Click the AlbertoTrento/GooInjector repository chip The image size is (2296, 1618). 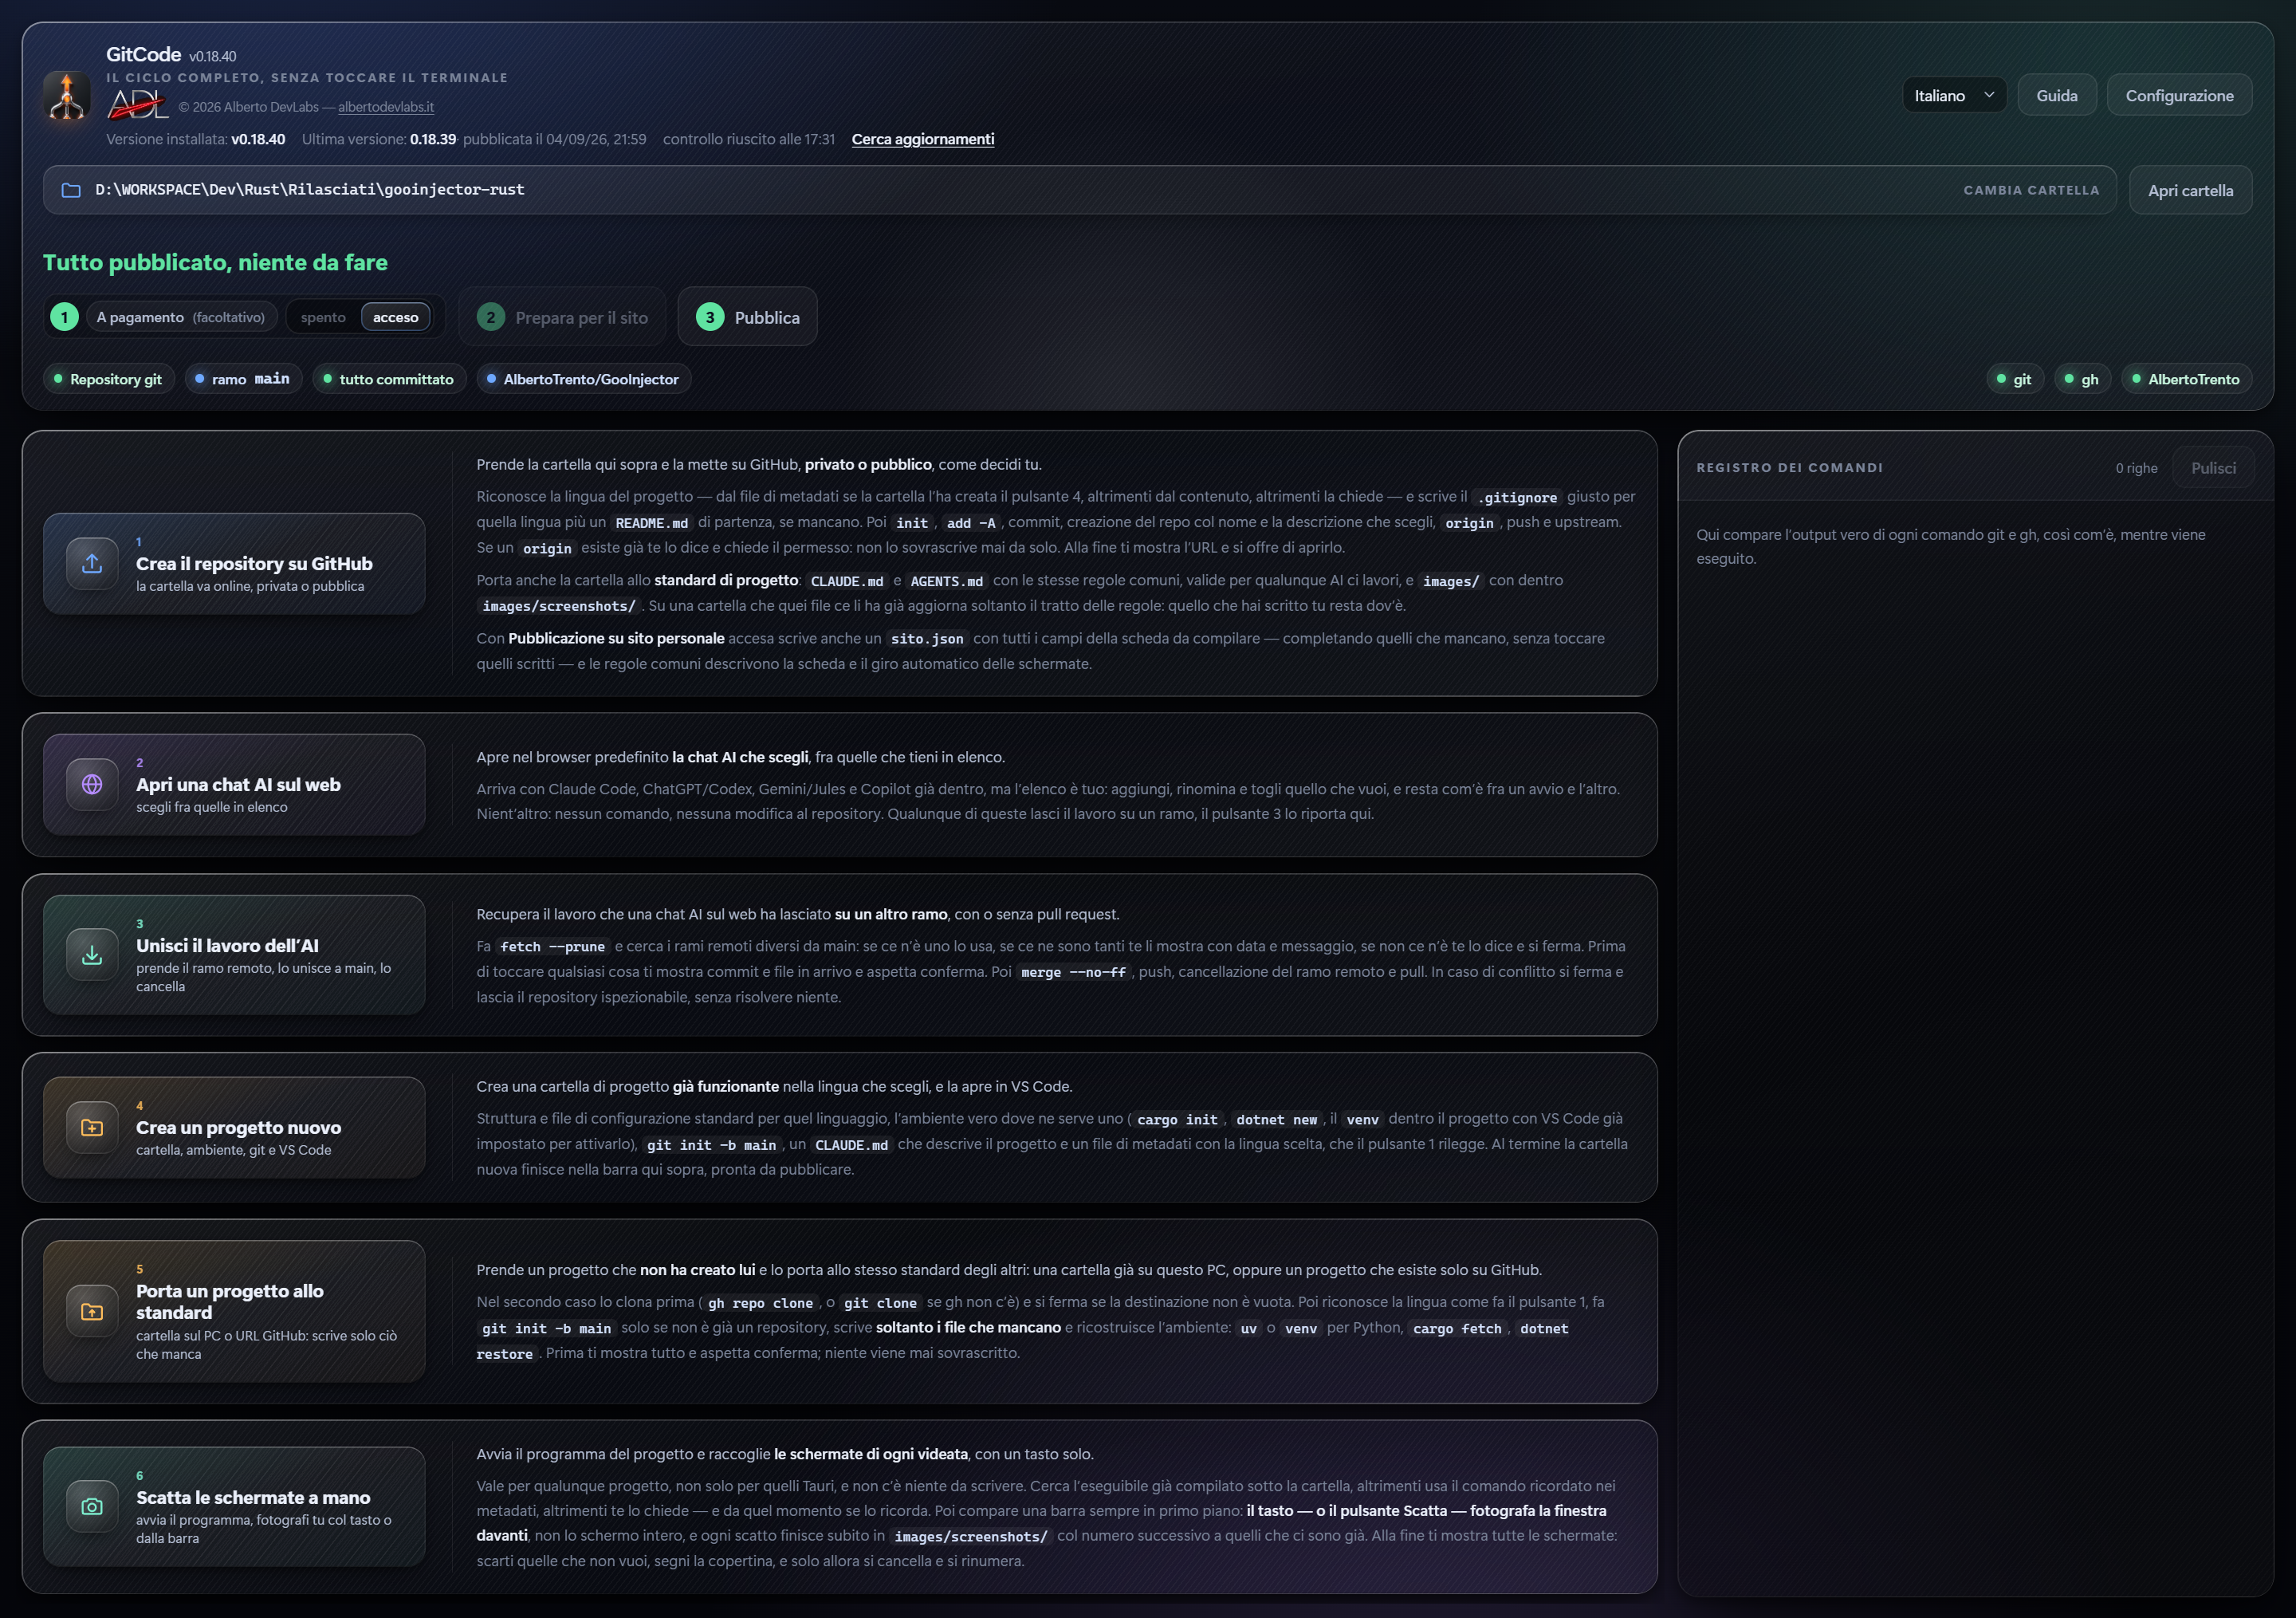(x=584, y=379)
